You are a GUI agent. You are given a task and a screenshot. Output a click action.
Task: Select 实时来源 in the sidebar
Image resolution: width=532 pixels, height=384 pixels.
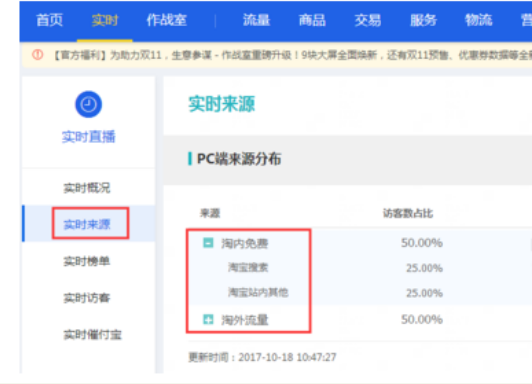pos(87,224)
